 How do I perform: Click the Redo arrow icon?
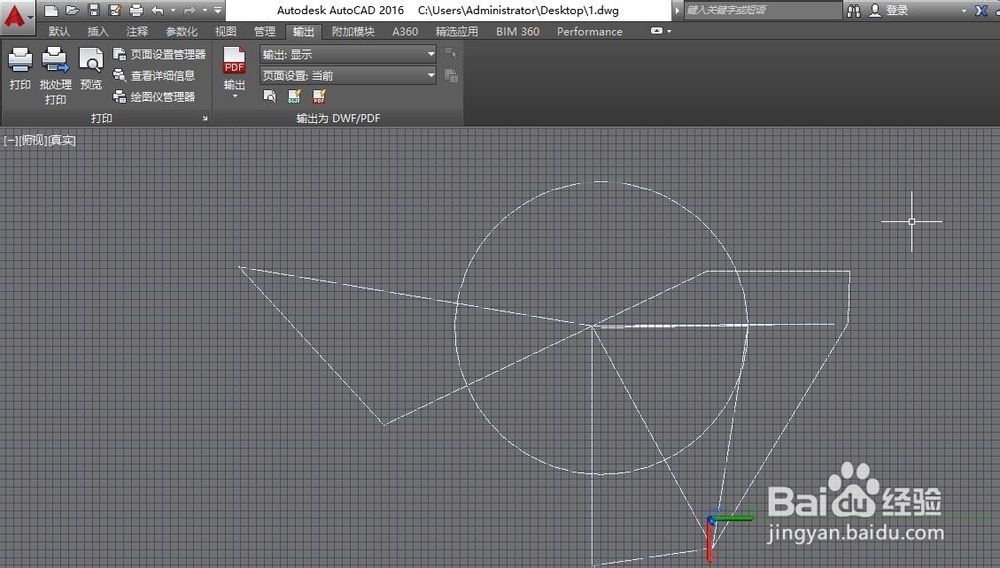click(x=189, y=10)
